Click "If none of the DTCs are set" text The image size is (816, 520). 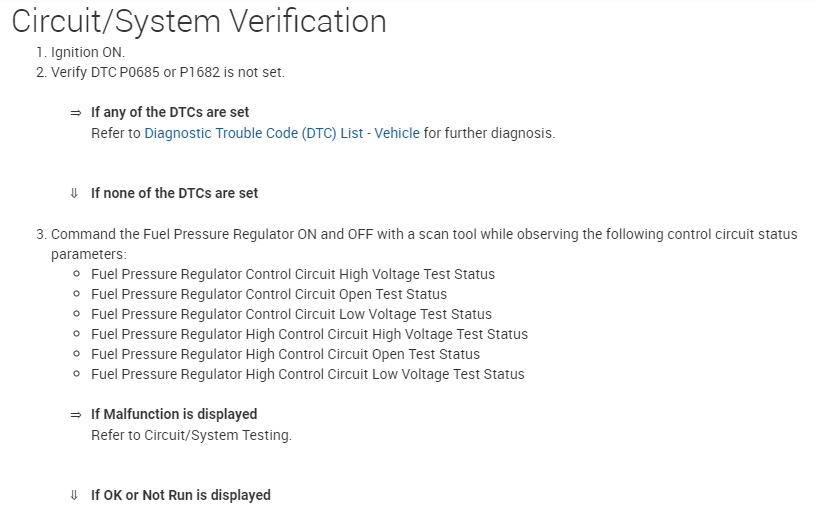[x=174, y=193]
